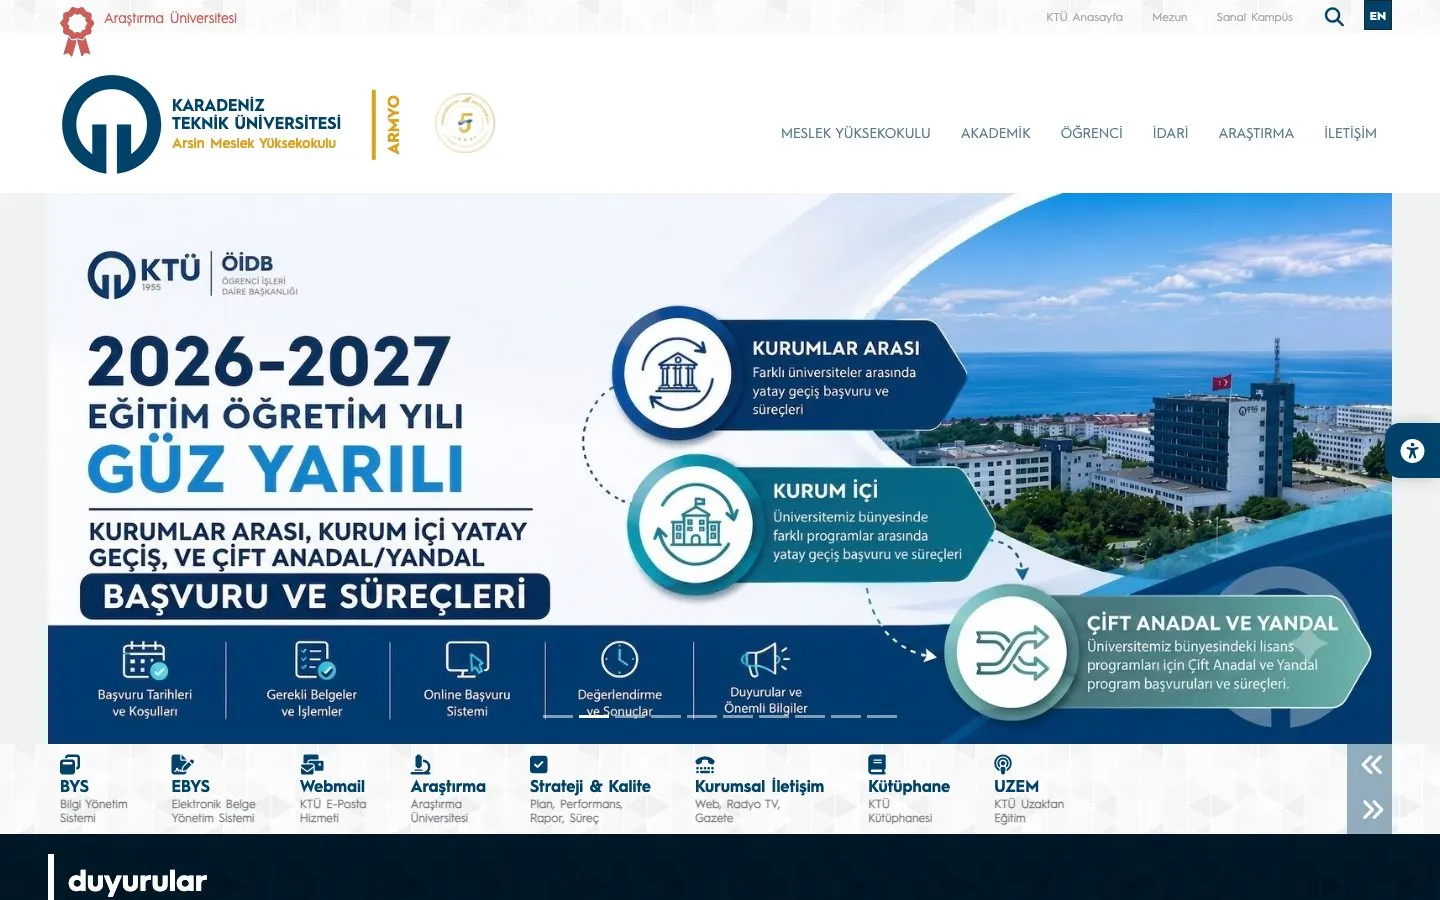1440x900 pixels.
Task: Click the Araştırma Üniversitesi header text
Action: [x=171, y=18]
